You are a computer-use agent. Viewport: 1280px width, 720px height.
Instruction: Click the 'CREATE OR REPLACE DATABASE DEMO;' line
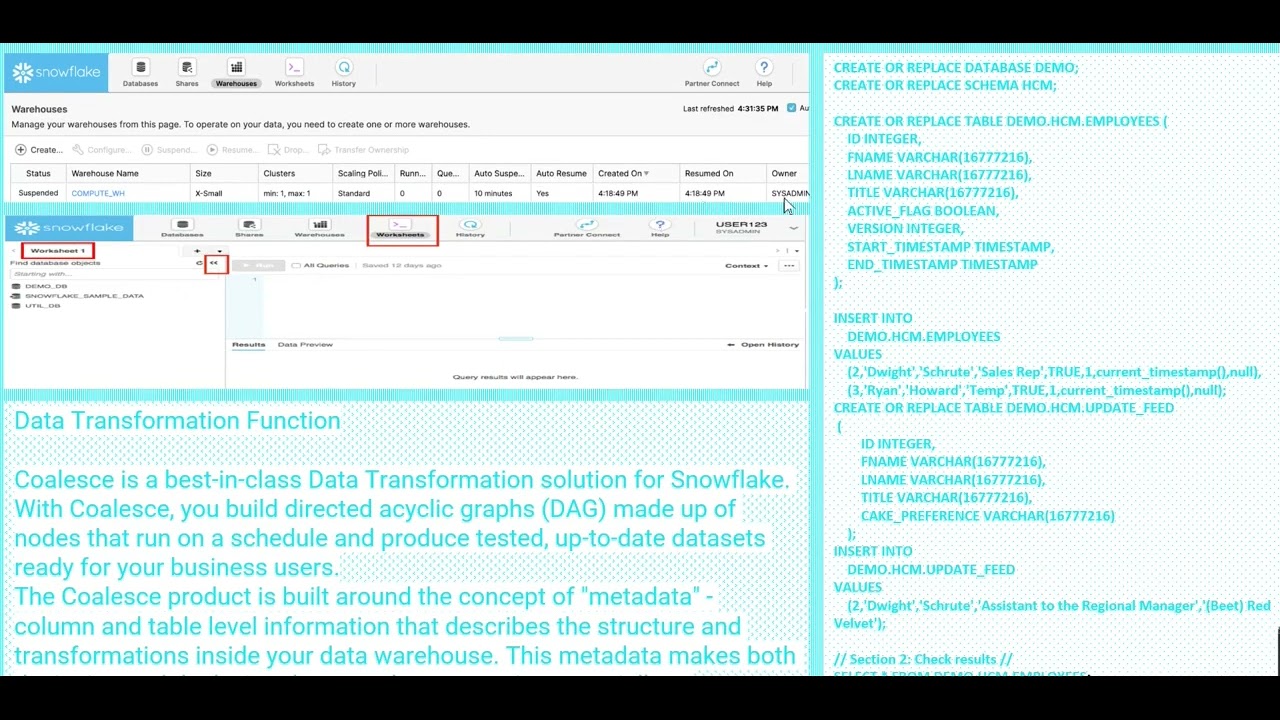(956, 68)
